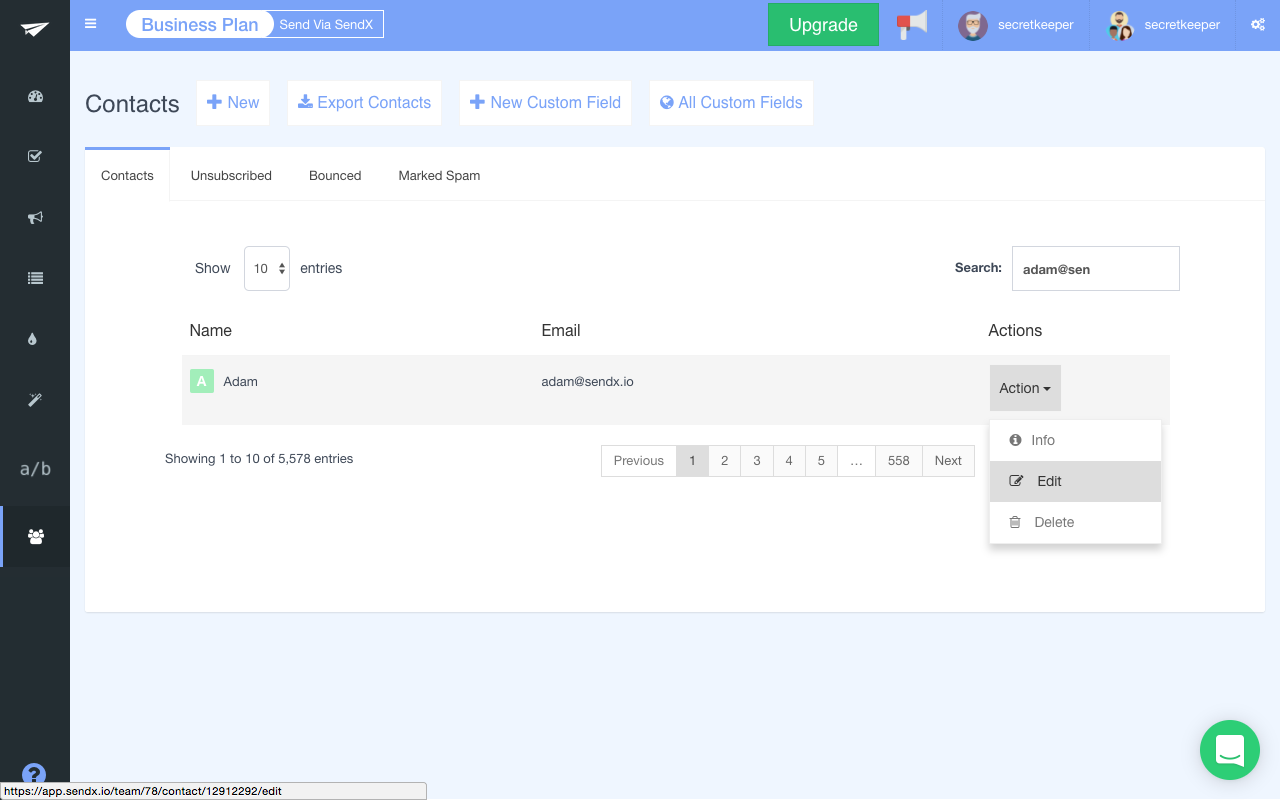Open the drip droplet sidebar icon
This screenshot has width=1280, height=800.
(x=33, y=339)
